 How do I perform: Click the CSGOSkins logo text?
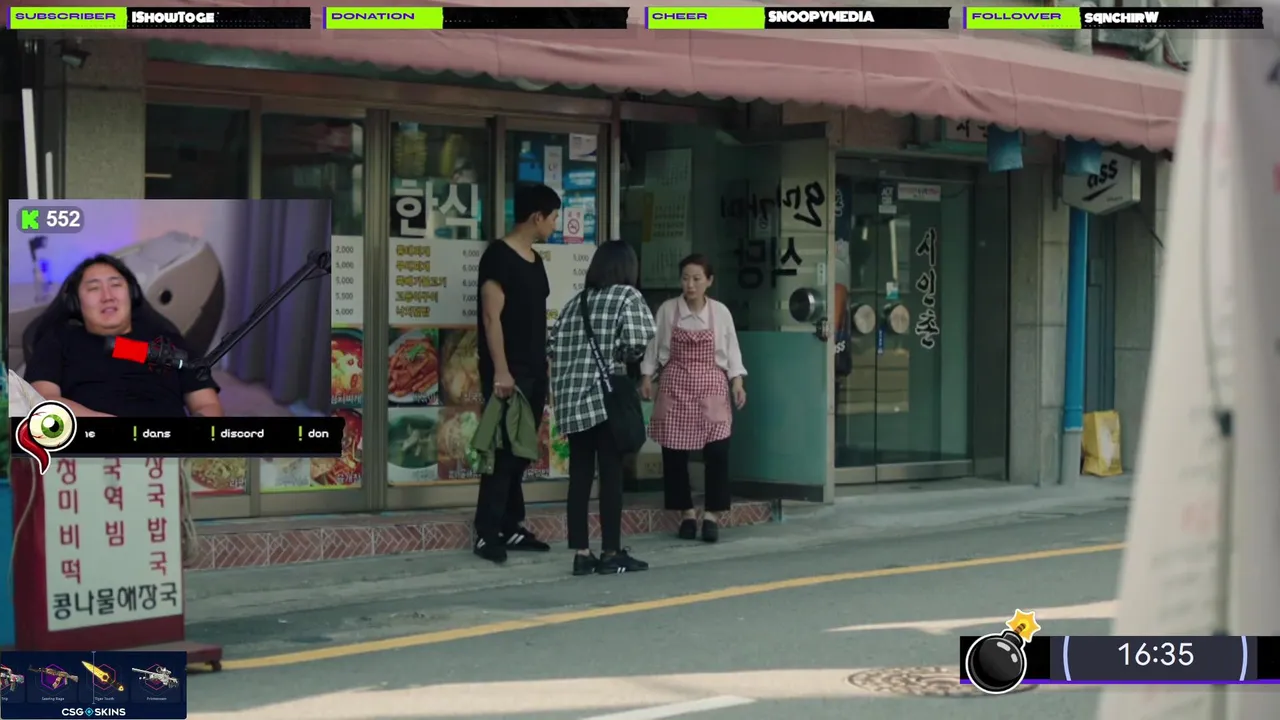click(x=92, y=711)
